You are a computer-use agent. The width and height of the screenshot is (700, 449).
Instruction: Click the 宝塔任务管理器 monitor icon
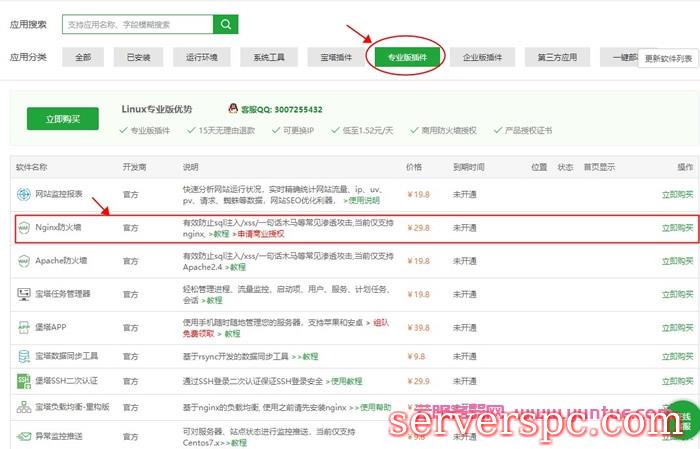coord(23,294)
